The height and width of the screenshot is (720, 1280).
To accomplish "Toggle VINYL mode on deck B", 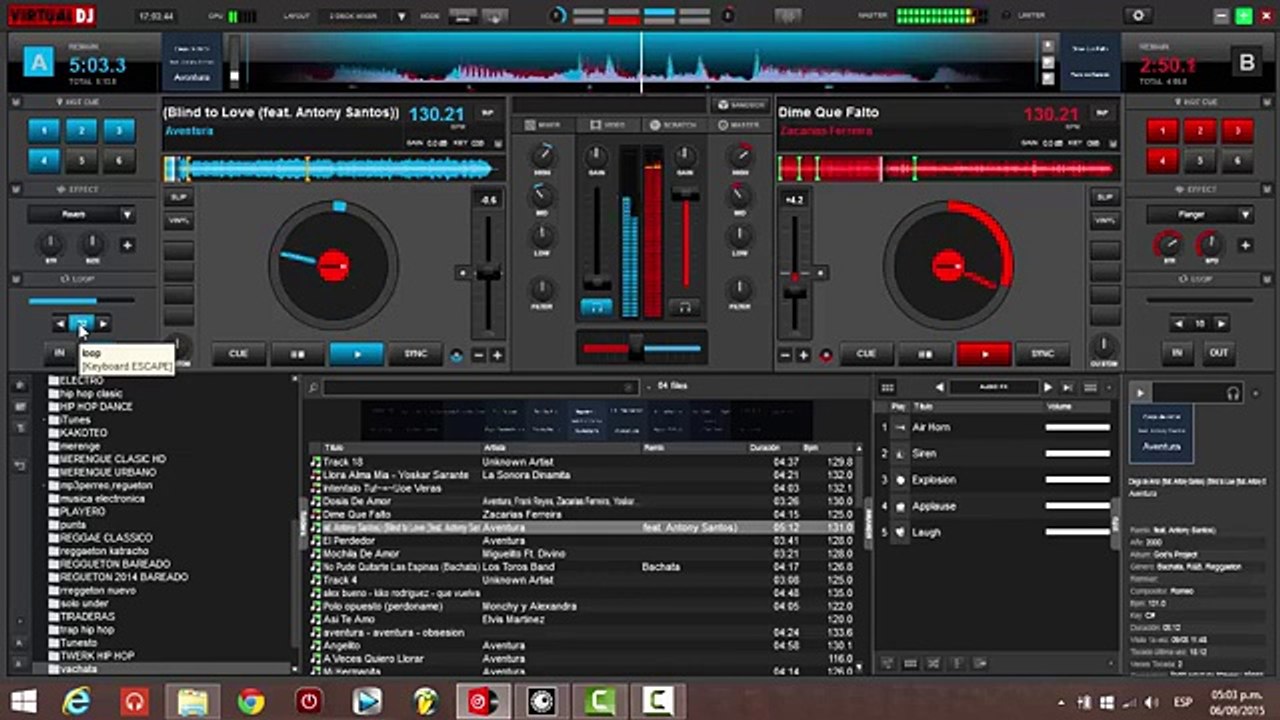I will 1104,220.
